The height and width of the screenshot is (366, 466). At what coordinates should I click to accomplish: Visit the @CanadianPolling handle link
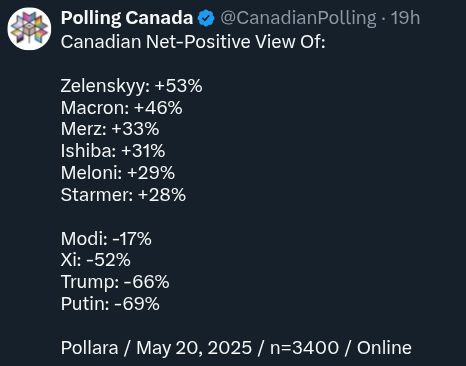pos(298,18)
